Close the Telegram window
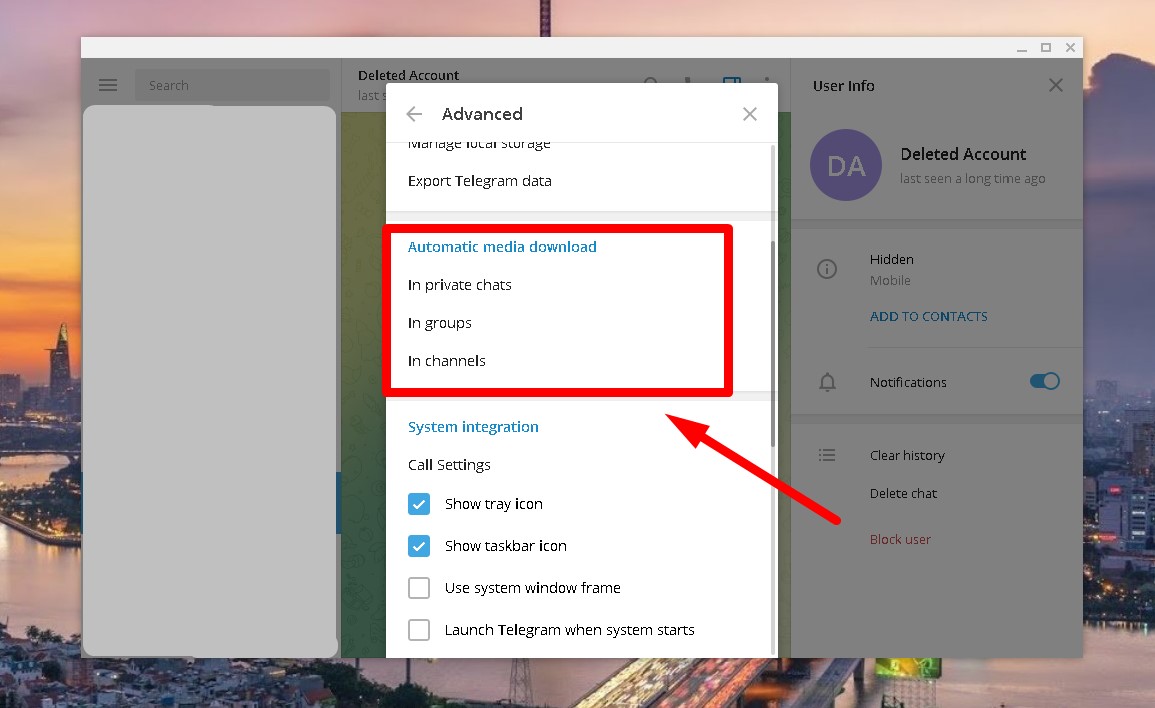1155x708 pixels. [x=1070, y=48]
